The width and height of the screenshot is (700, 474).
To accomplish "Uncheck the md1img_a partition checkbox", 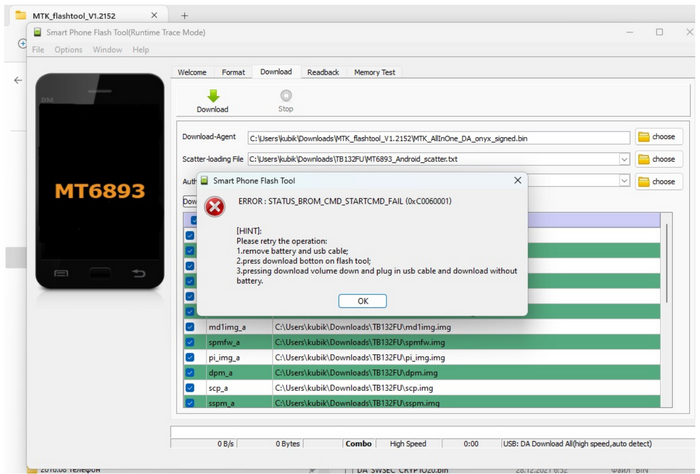I will click(190, 327).
